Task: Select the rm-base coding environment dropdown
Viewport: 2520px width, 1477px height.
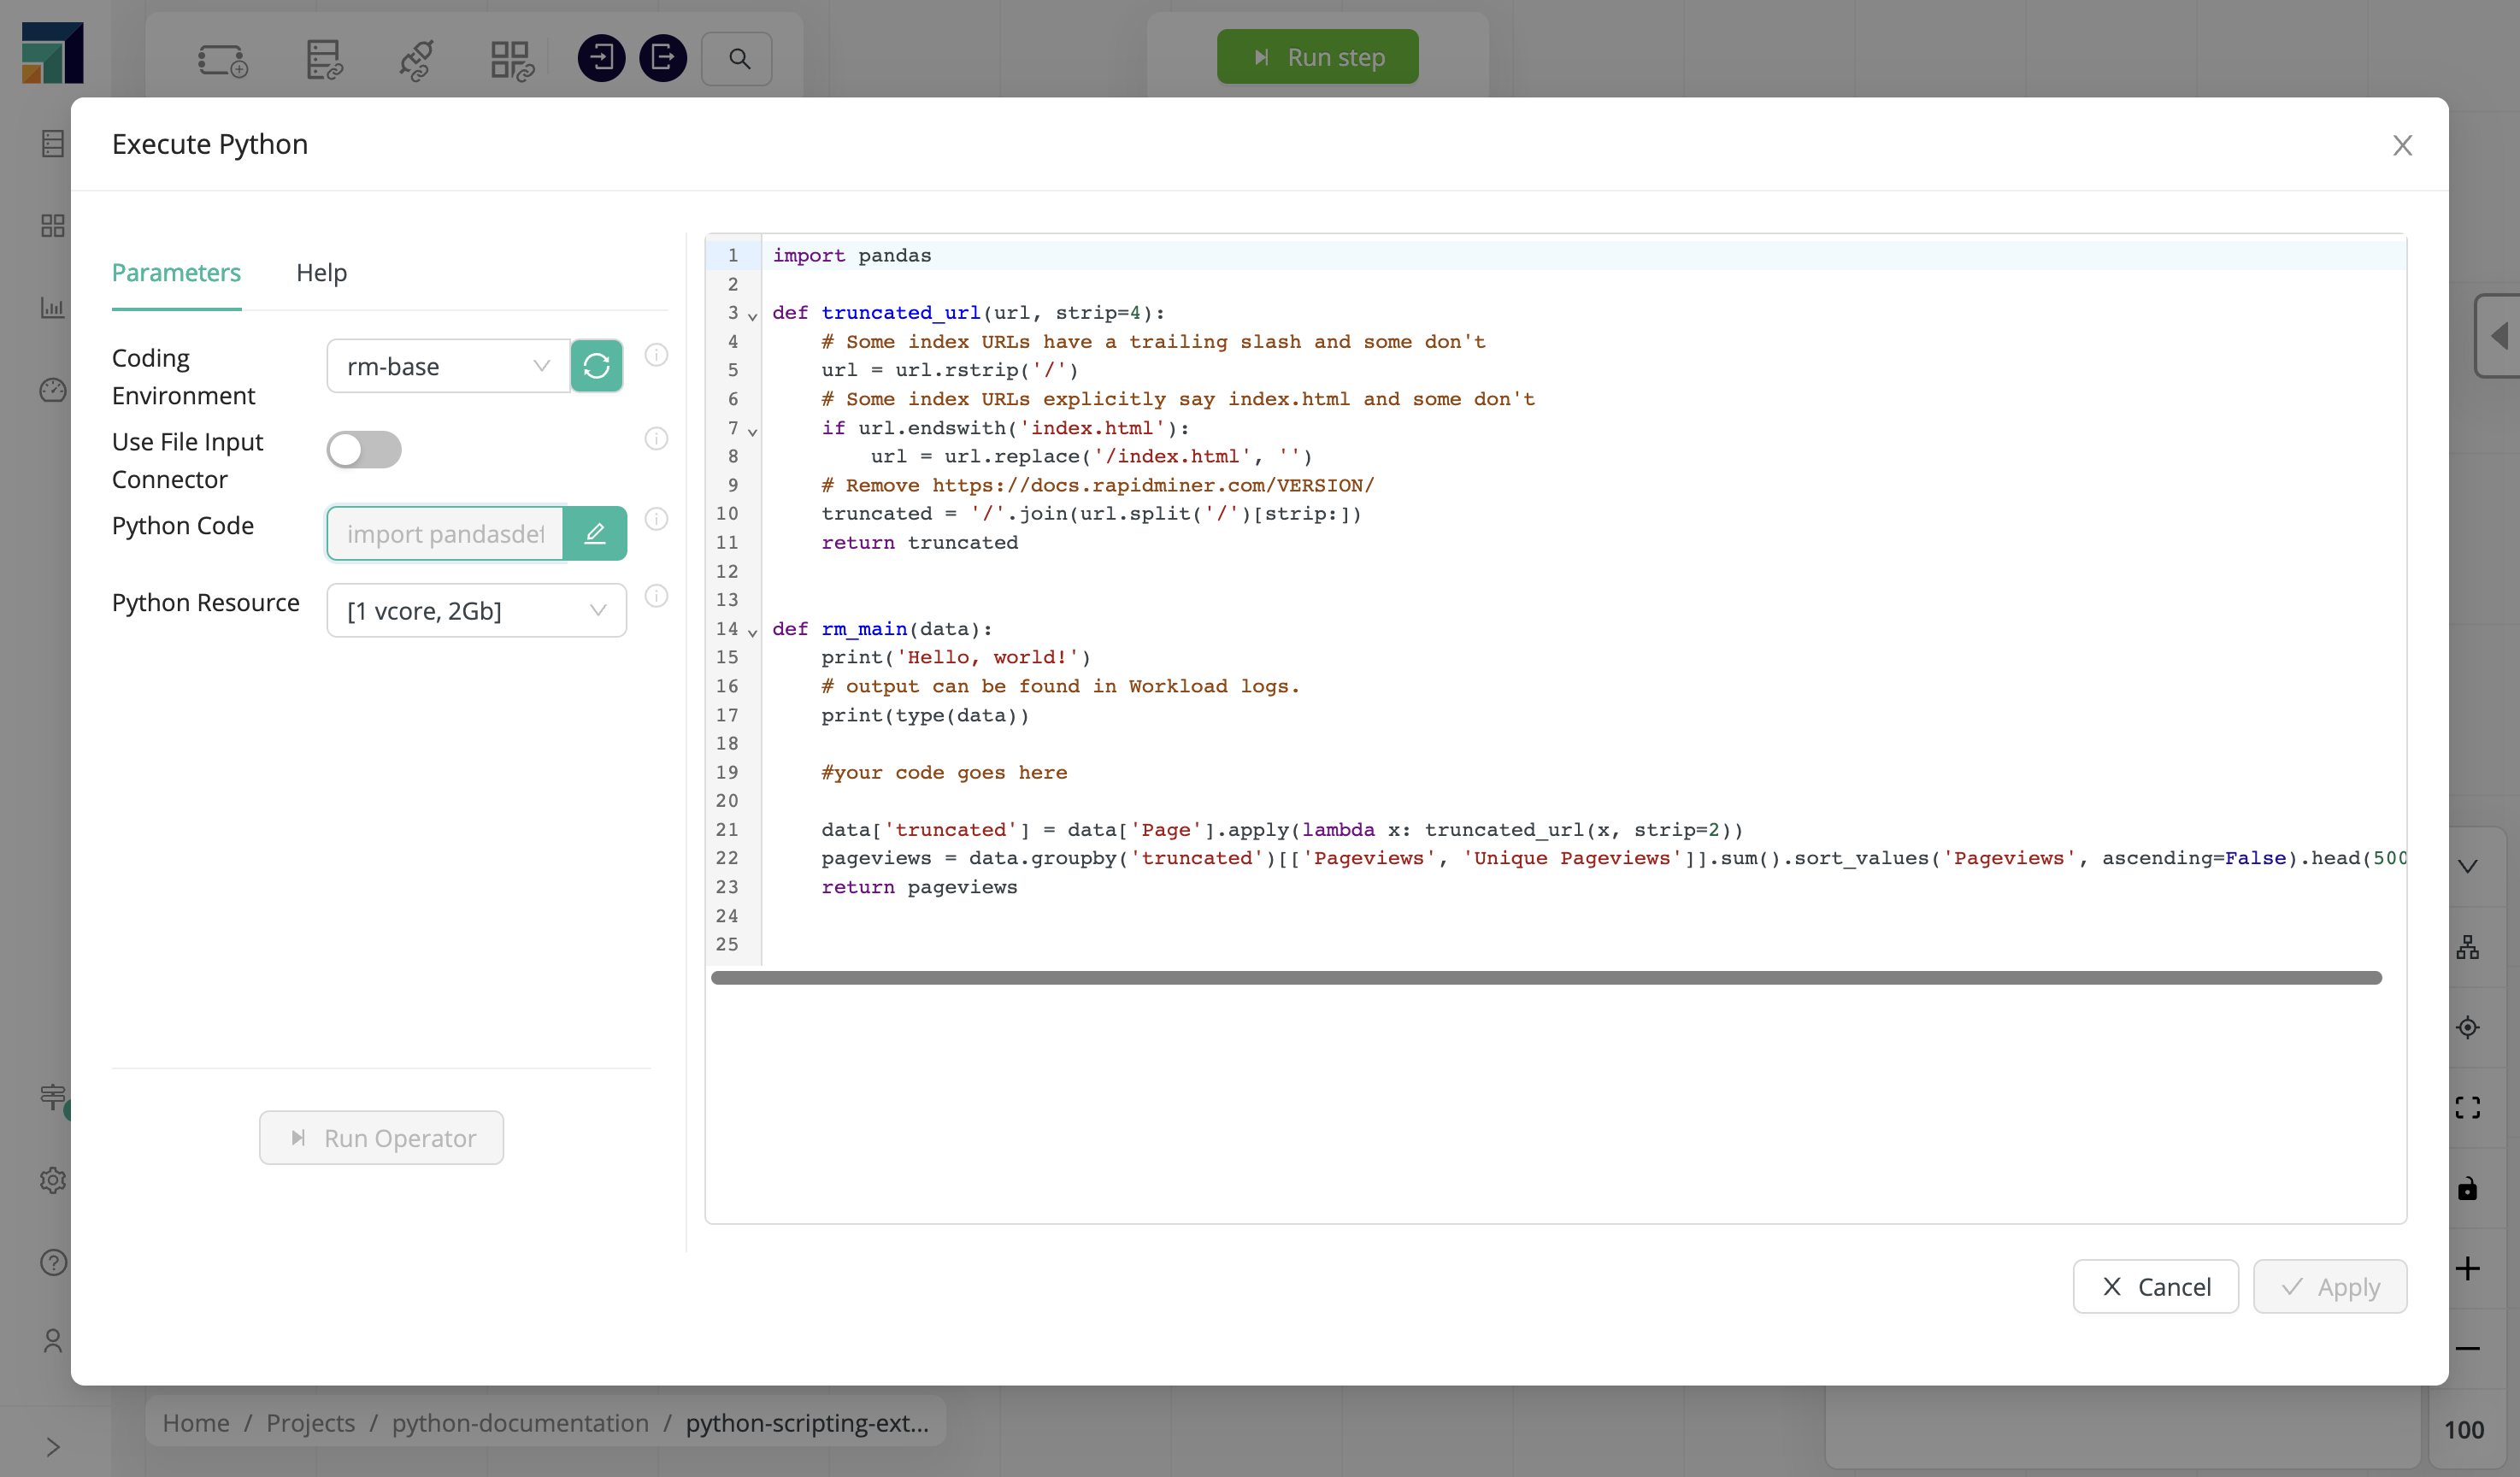Action: (449, 366)
